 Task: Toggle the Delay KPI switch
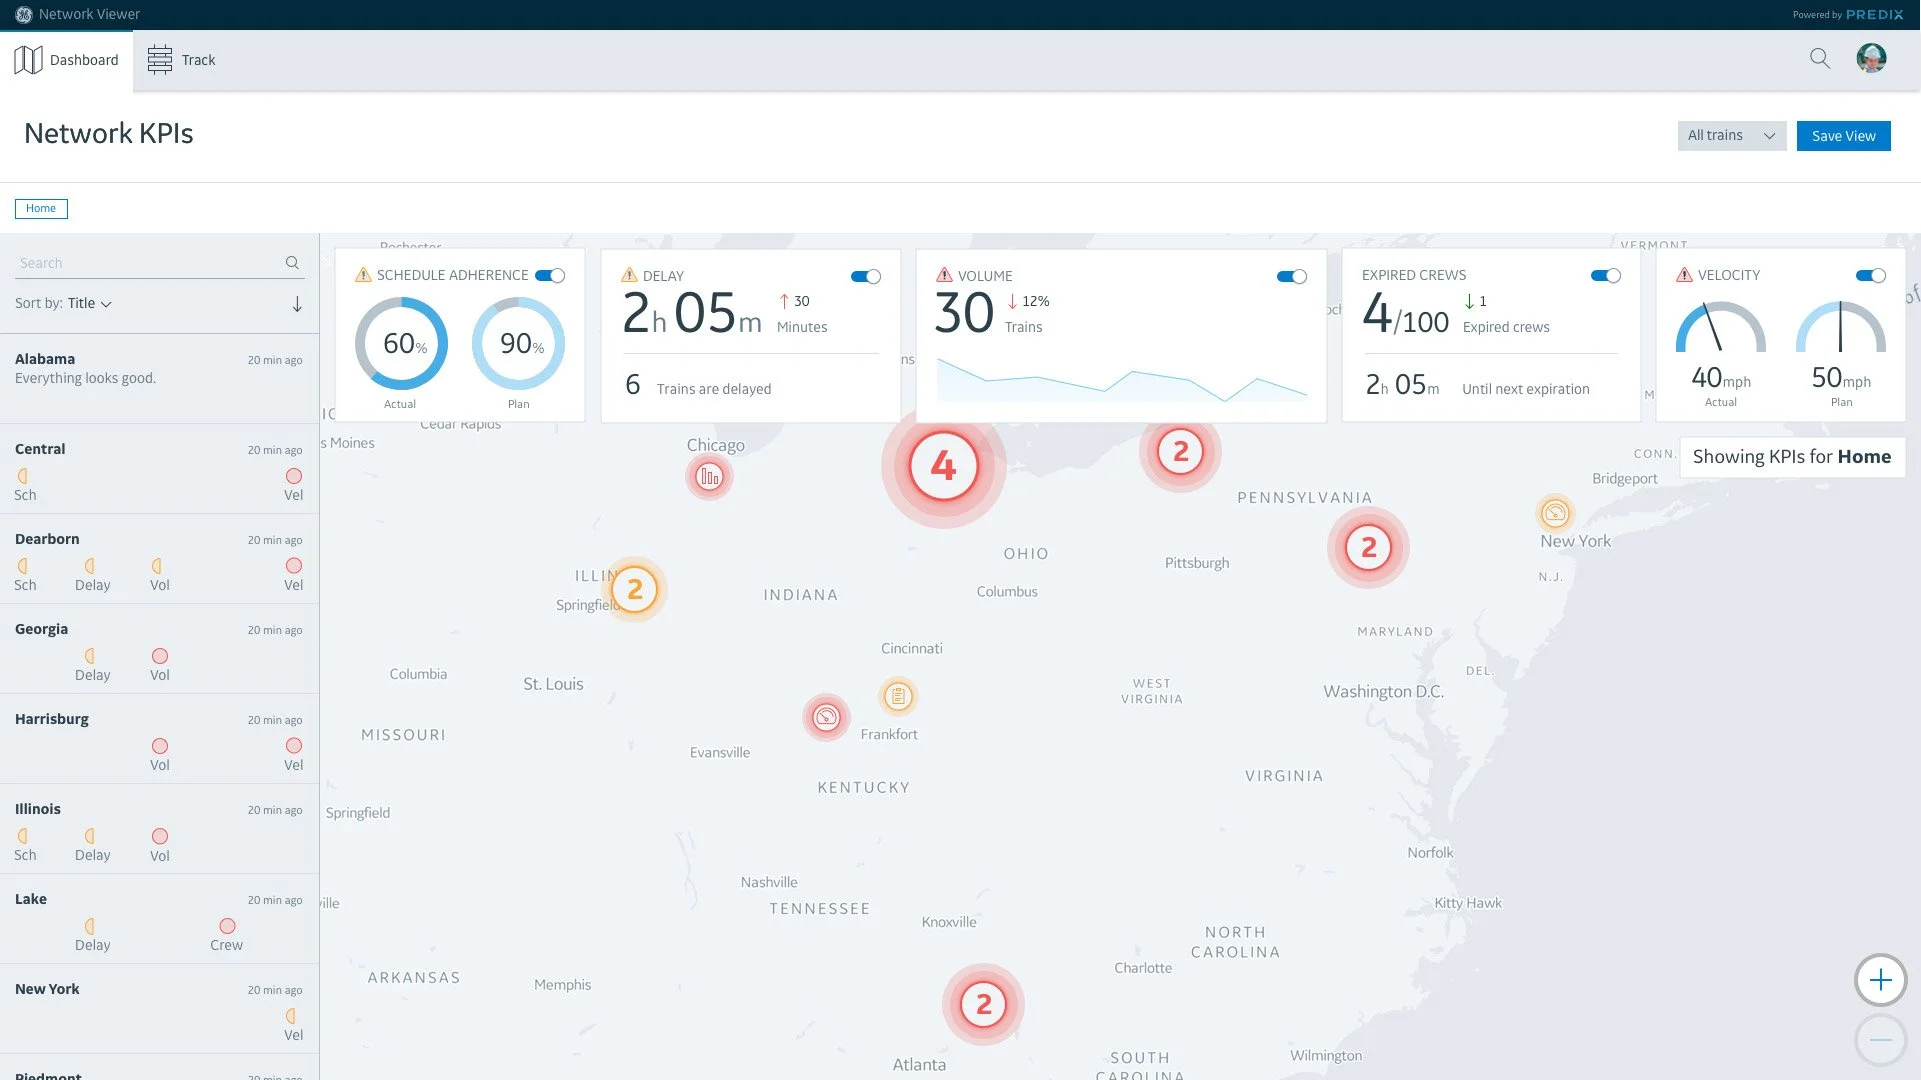tap(866, 276)
